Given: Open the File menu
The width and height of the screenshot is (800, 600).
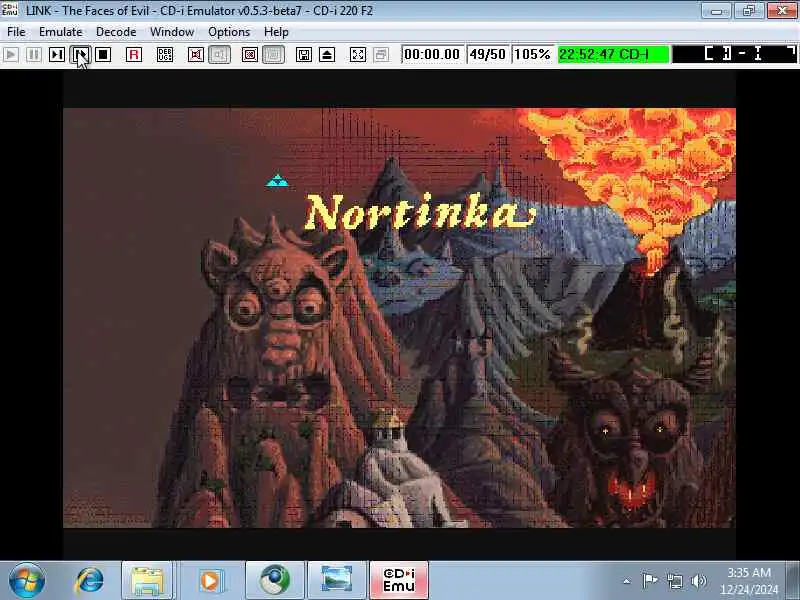Looking at the screenshot, I should pos(16,32).
